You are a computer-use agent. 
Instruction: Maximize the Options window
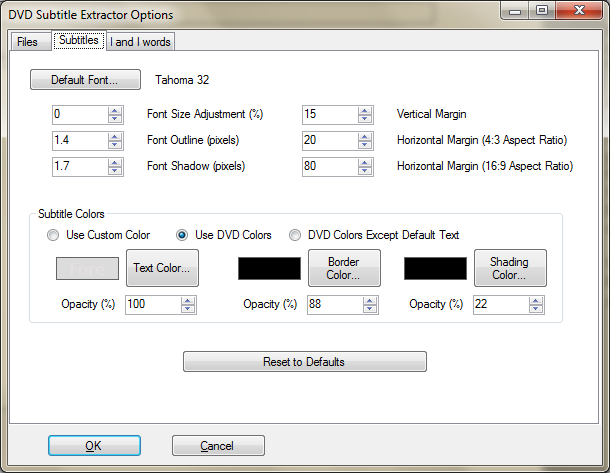click(x=542, y=11)
